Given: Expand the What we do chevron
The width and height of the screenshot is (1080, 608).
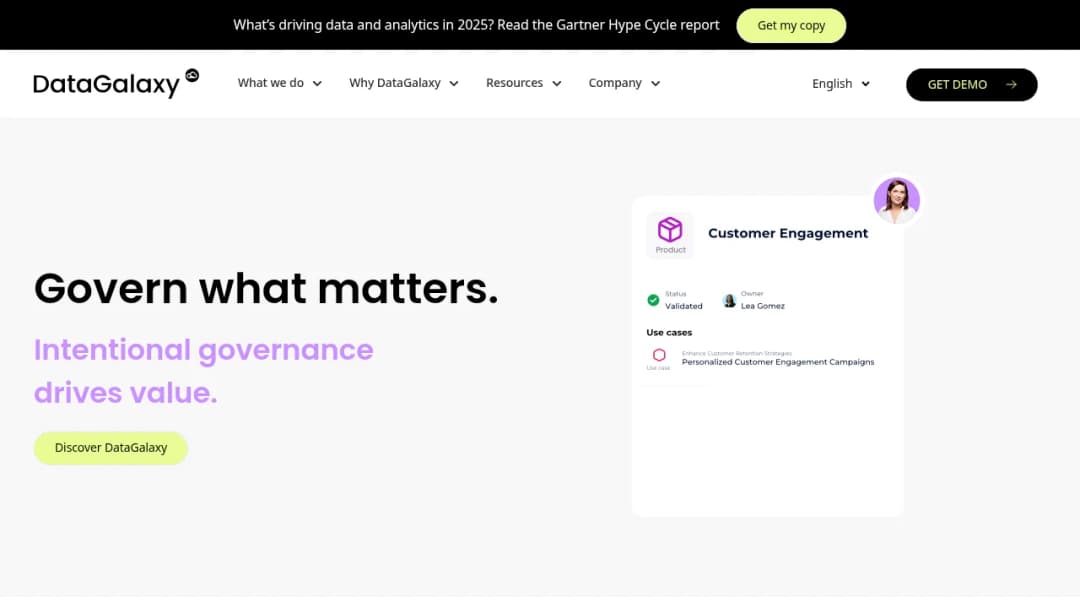Looking at the screenshot, I should (318, 84).
